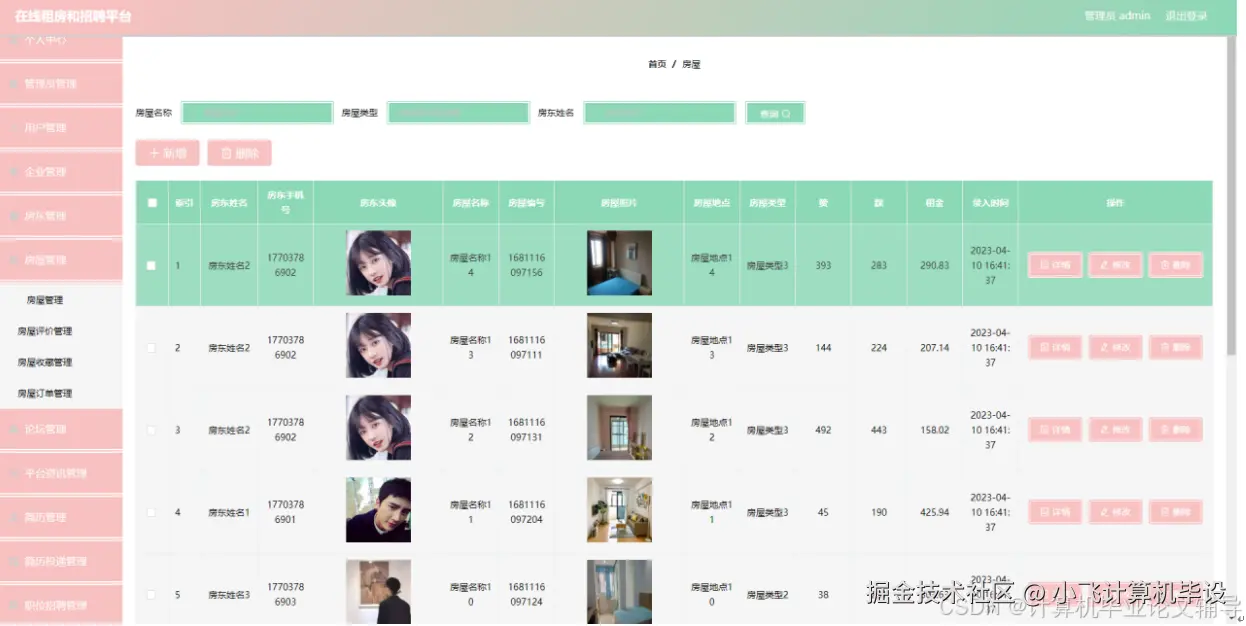This screenshot has width=1246, height=626.
Task: Click landlord avatar in row 4
Action: 378,510
